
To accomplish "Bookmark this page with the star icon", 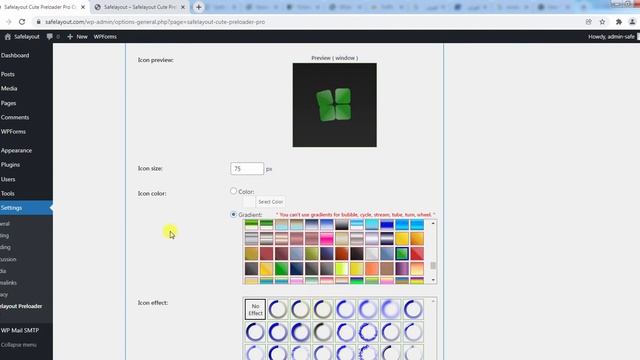I will (602, 22).
